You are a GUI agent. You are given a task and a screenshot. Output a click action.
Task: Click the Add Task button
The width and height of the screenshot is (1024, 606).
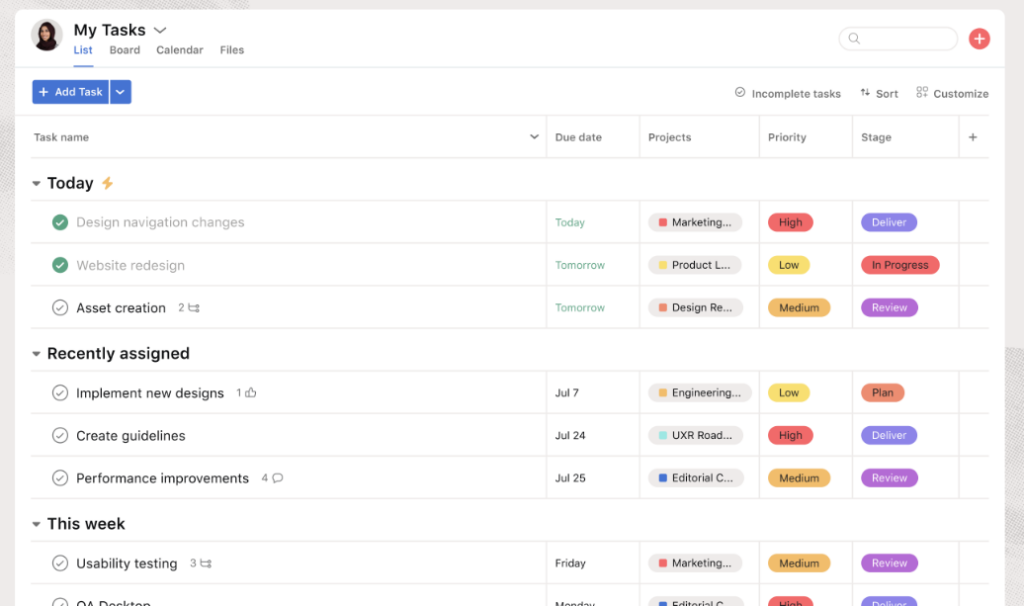[70, 91]
